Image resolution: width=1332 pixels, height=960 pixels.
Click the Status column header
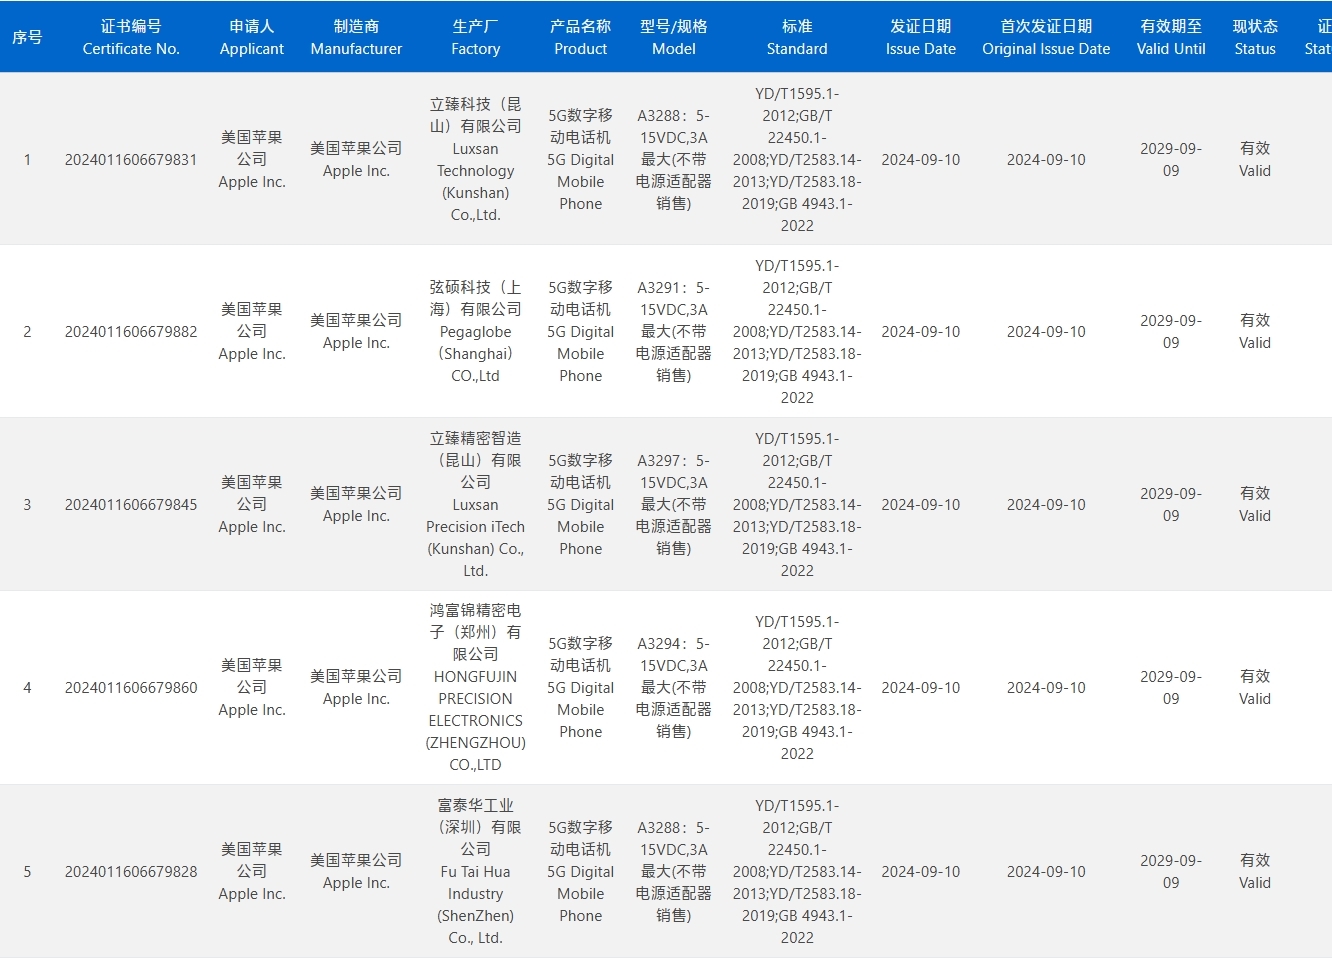coord(1255,37)
